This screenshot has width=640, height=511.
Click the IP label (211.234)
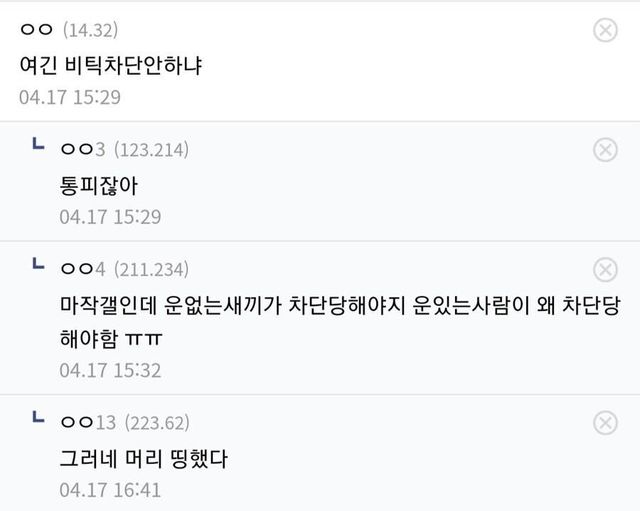pos(151,269)
